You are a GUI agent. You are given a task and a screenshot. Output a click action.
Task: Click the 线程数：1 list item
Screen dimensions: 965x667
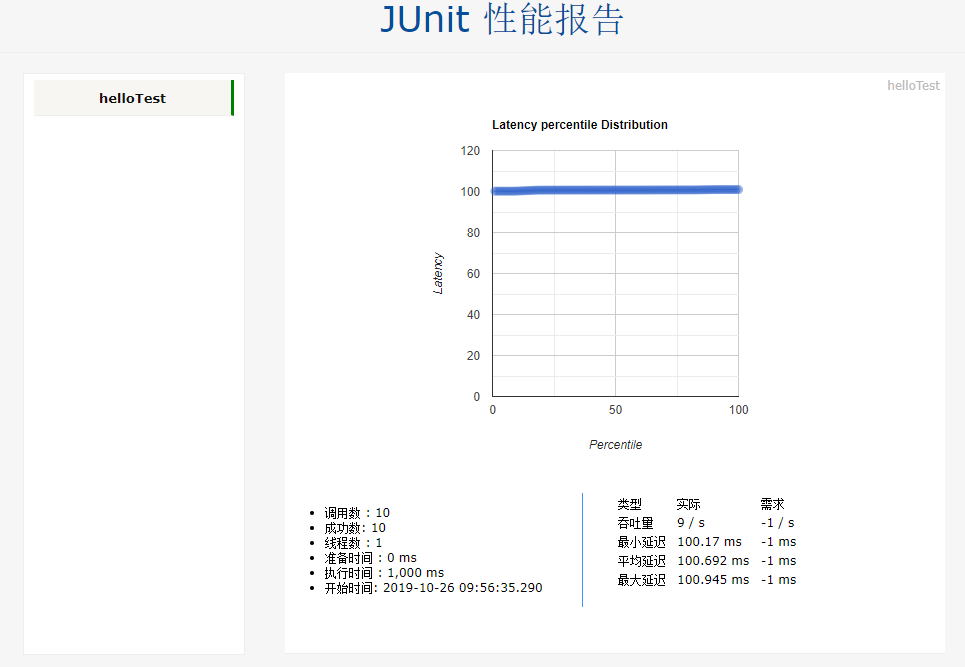coord(353,543)
